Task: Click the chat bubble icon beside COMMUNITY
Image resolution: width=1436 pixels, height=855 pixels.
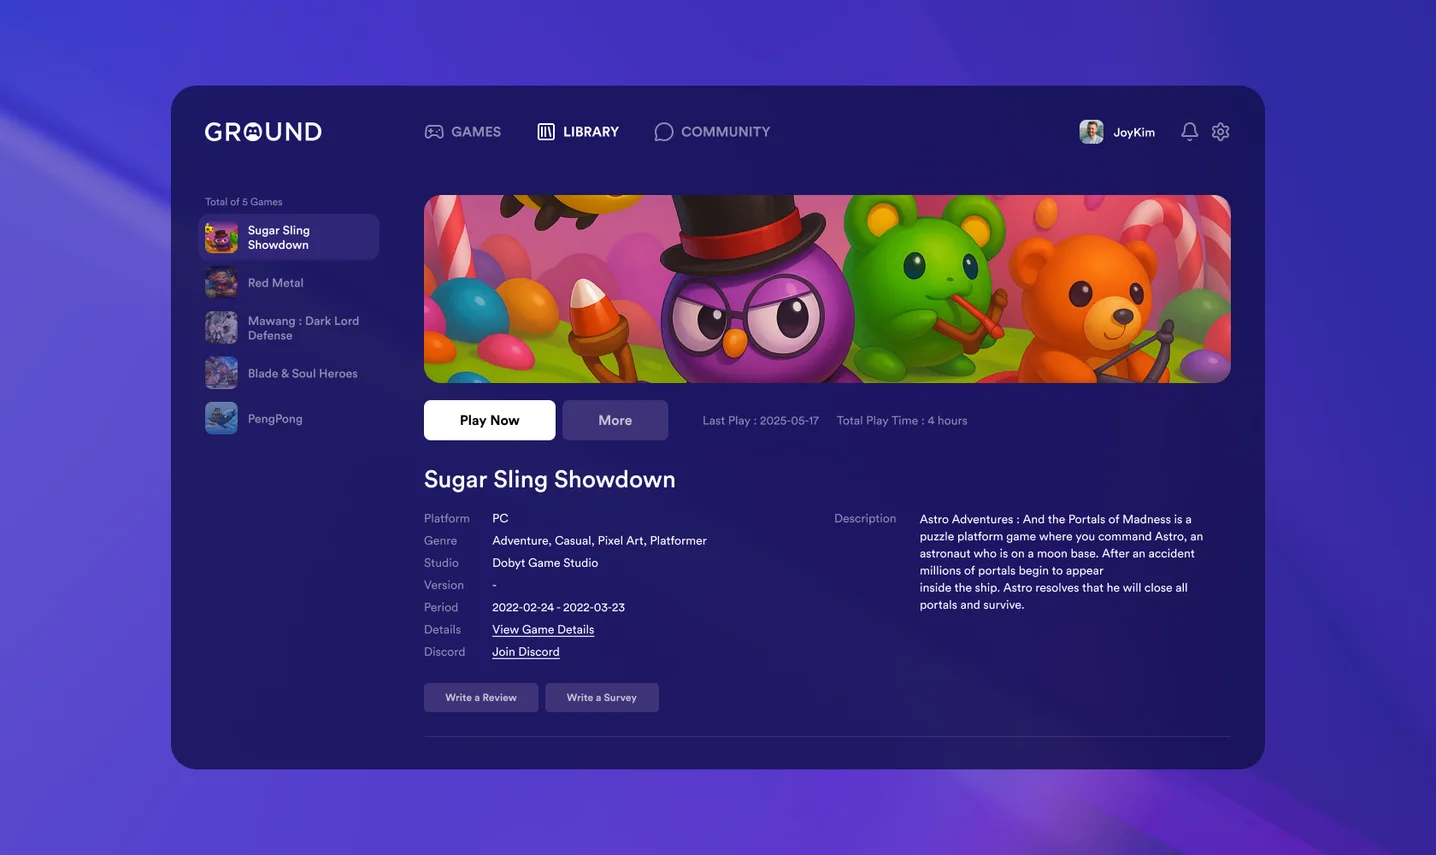Action: [663, 132]
